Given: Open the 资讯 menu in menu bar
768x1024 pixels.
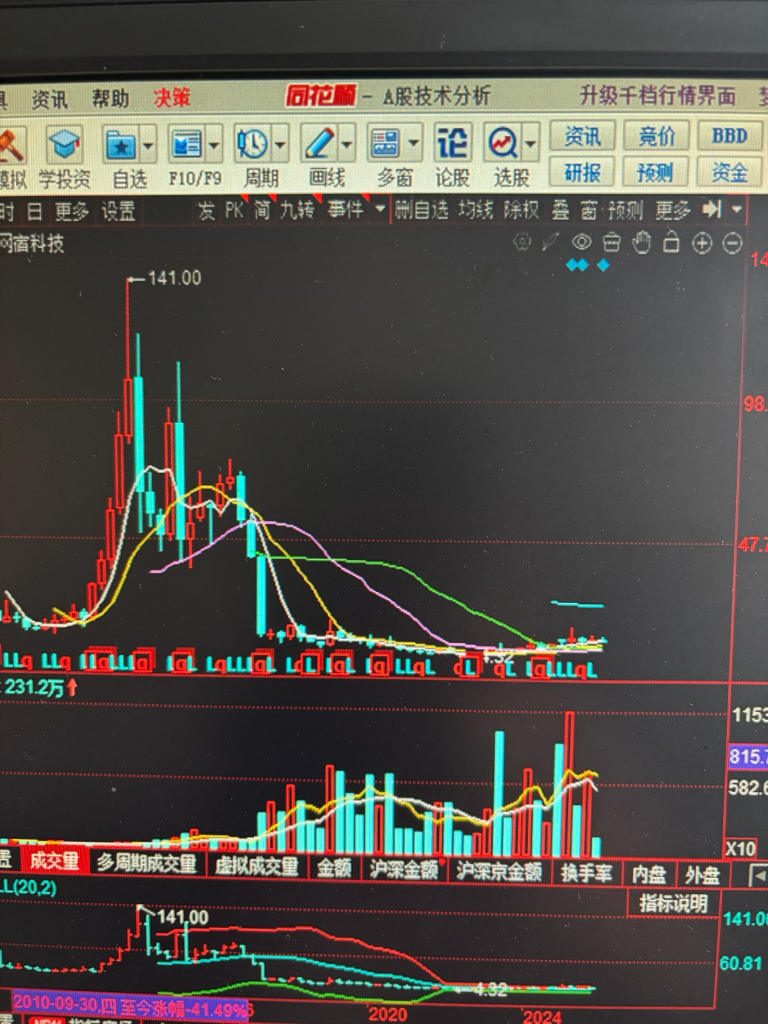Looking at the screenshot, I should tap(50, 100).
